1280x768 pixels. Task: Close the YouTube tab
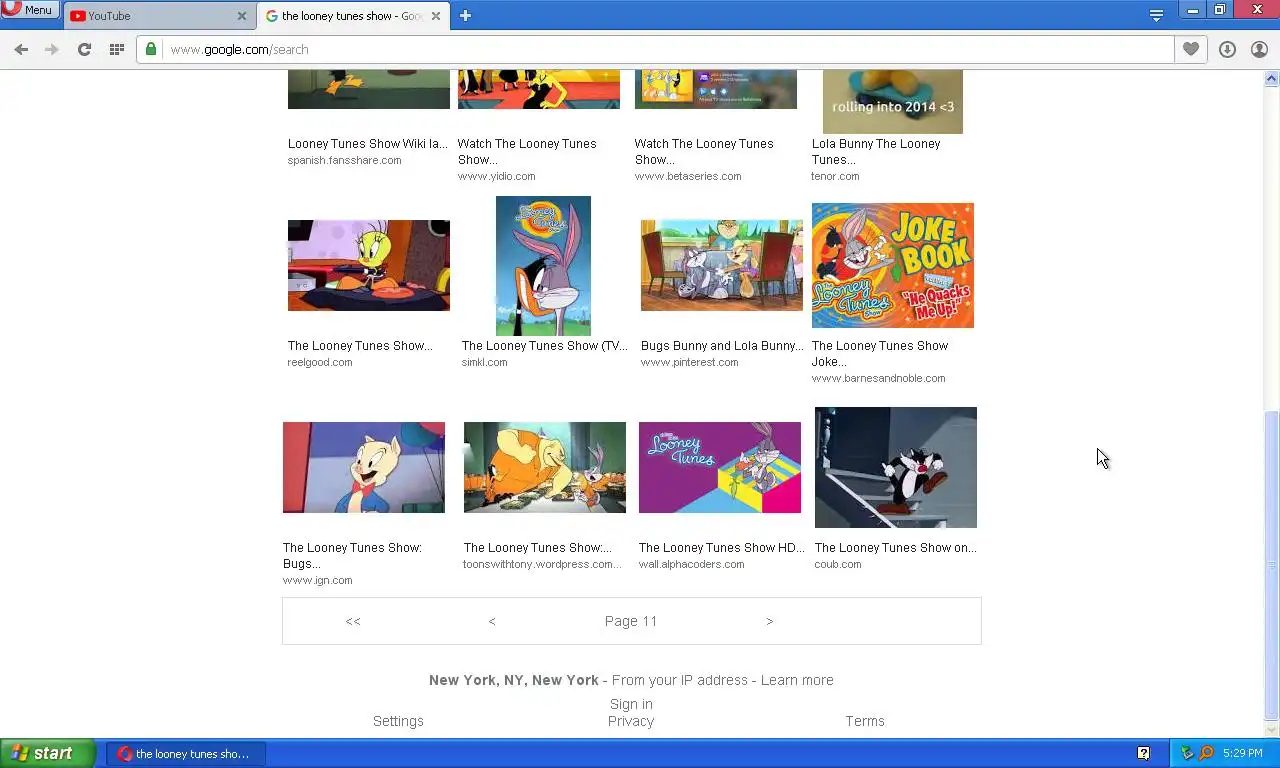pos(241,16)
